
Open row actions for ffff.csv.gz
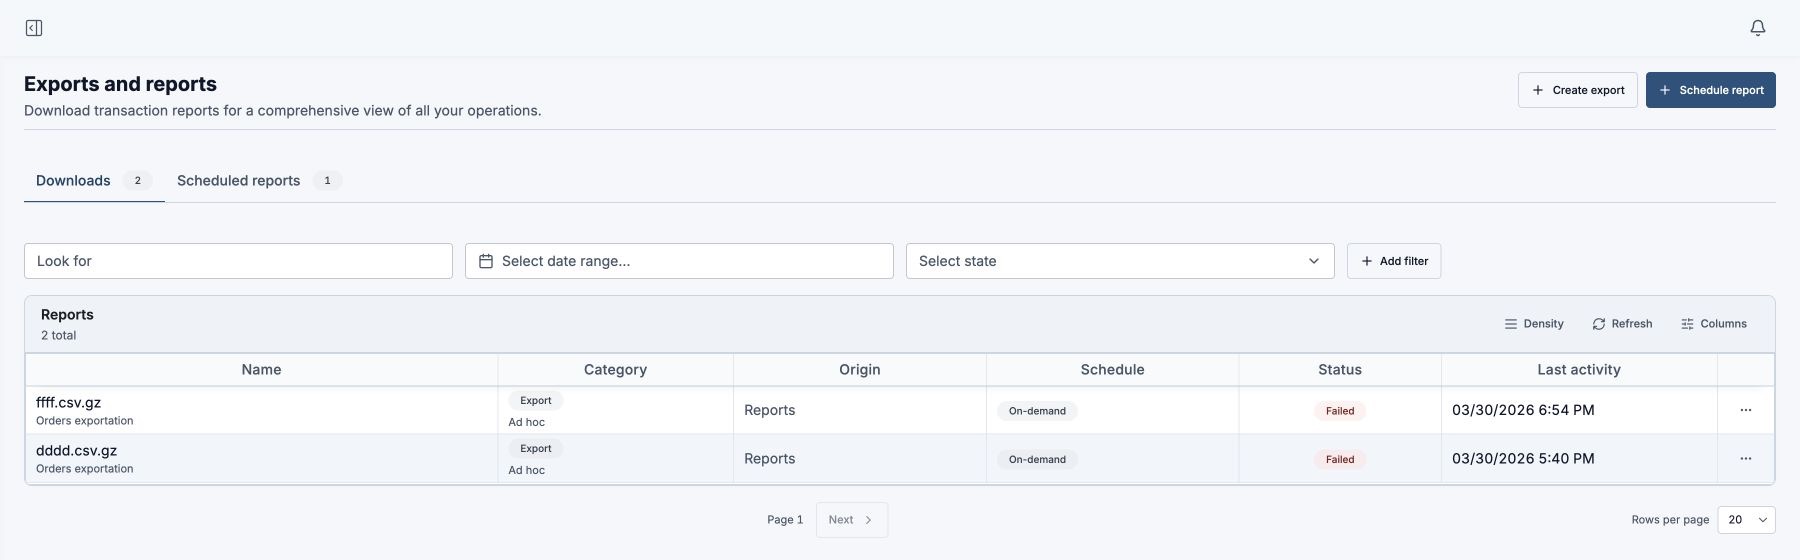tap(1746, 410)
